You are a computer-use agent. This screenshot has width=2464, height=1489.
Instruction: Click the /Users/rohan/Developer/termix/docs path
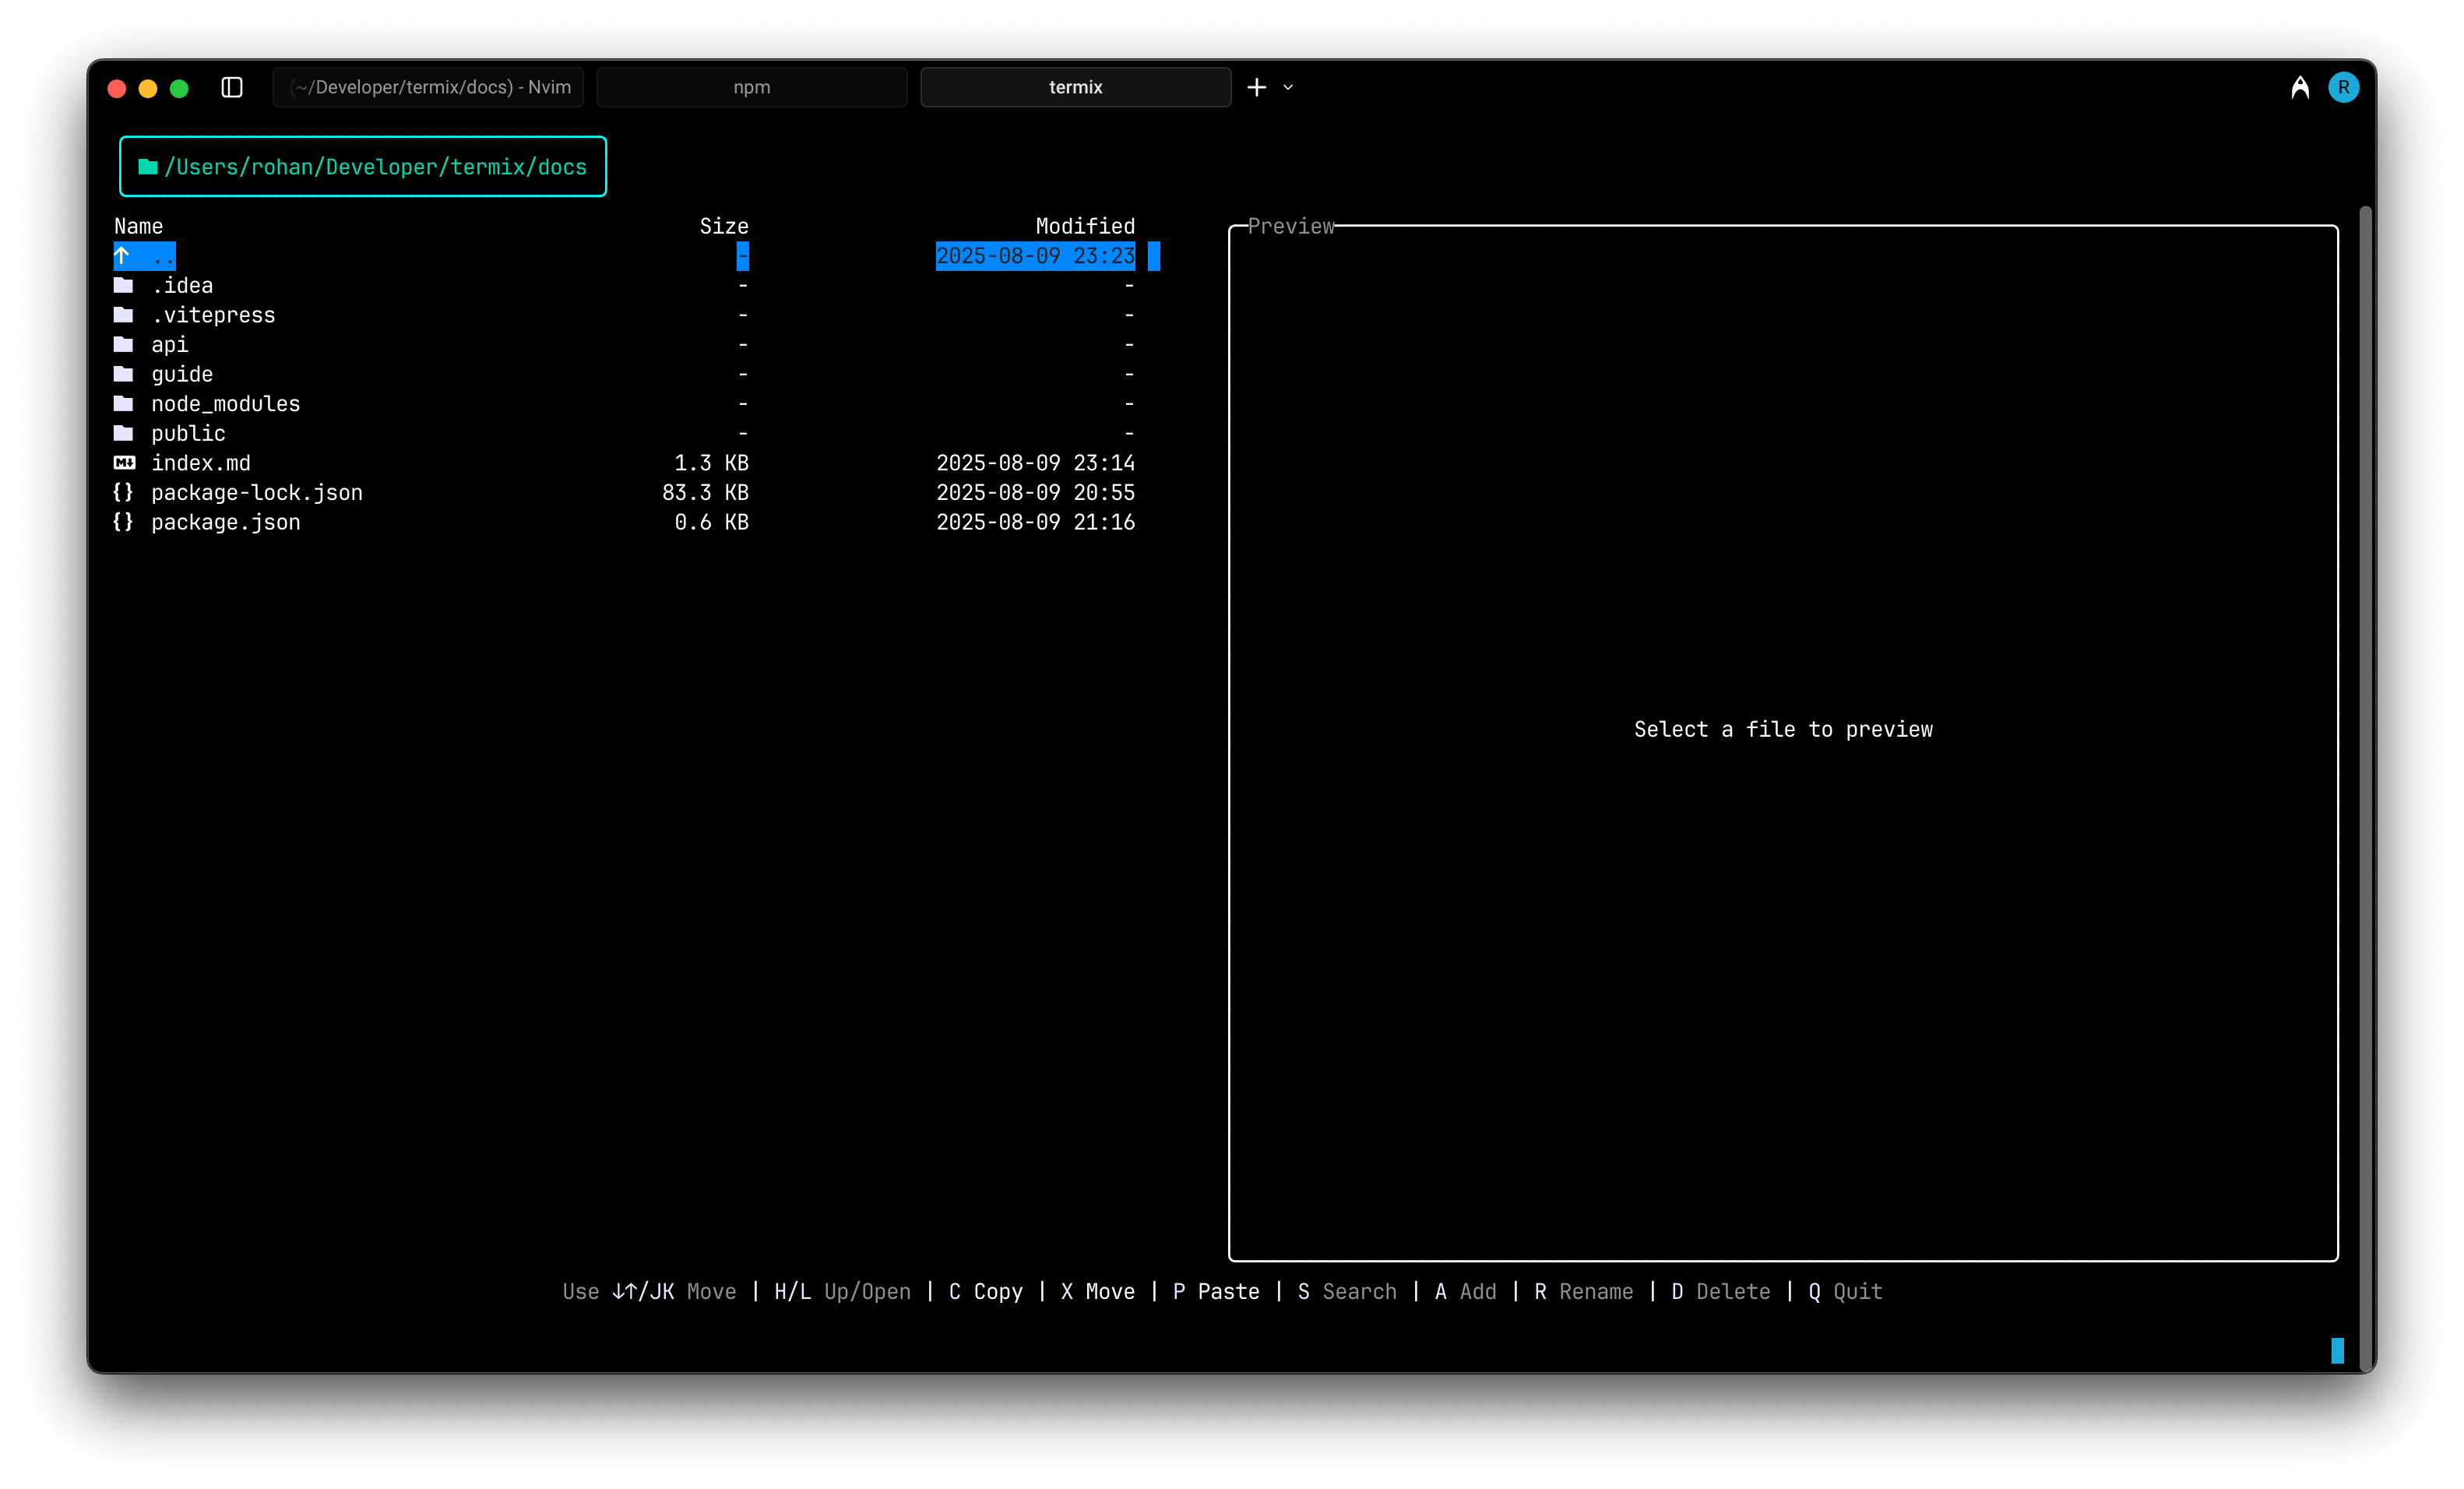tap(376, 167)
